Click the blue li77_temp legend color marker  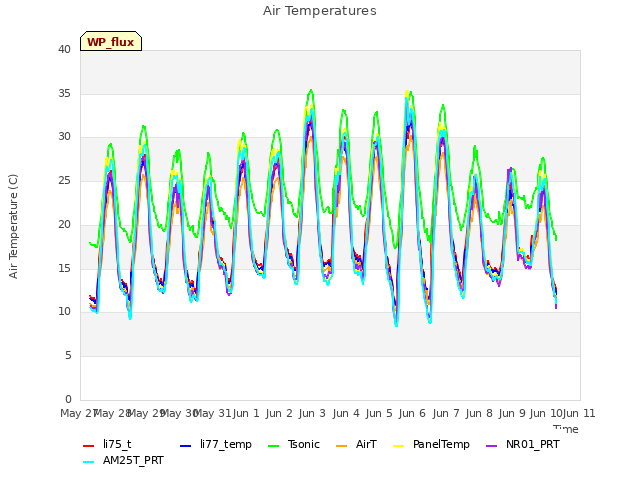[185, 446]
